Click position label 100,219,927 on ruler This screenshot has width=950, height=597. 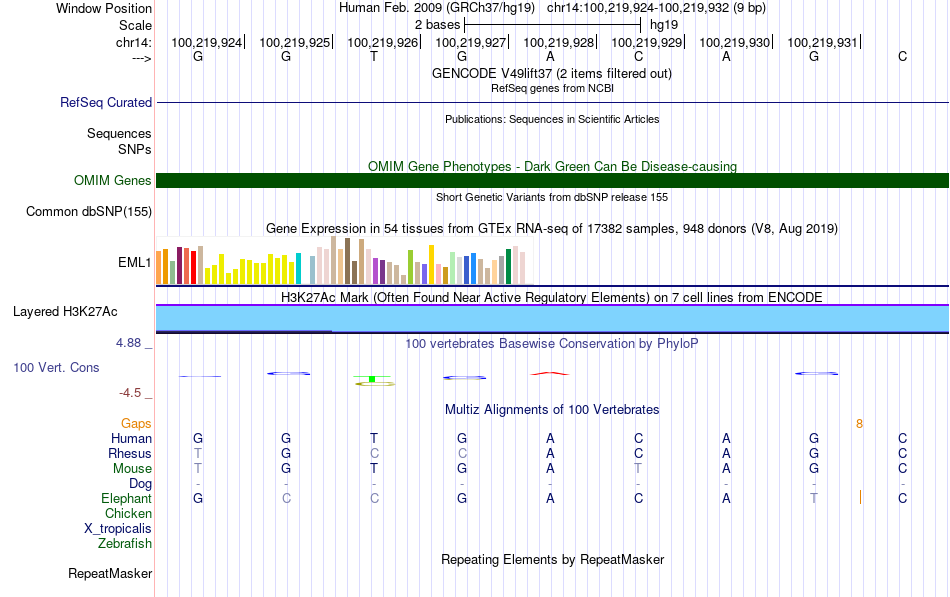coord(470,42)
